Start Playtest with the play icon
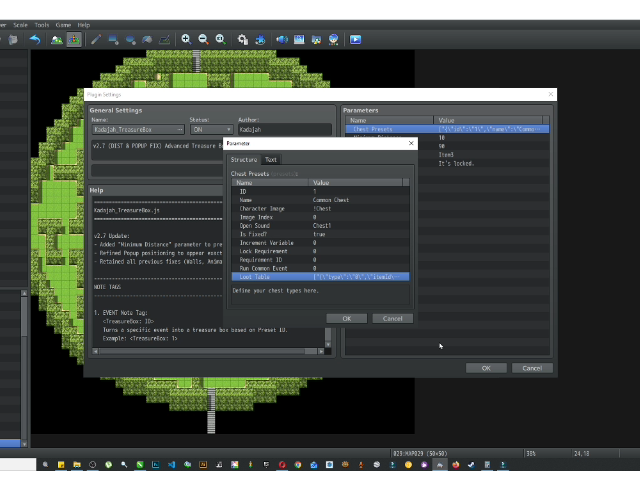This screenshot has height=480, width=640. (356, 40)
